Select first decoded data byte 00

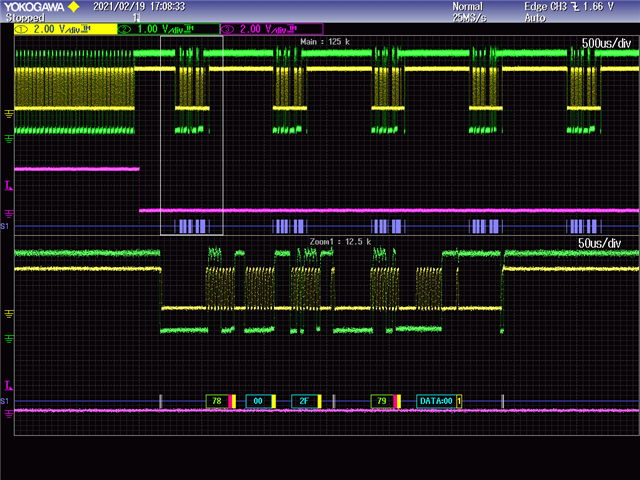click(x=258, y=401)
